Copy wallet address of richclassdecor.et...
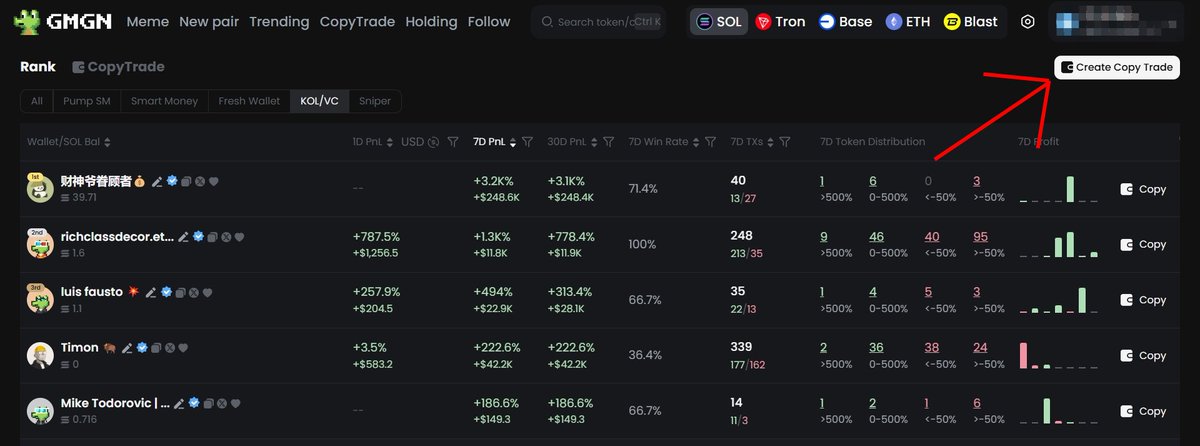 (212, 237)
